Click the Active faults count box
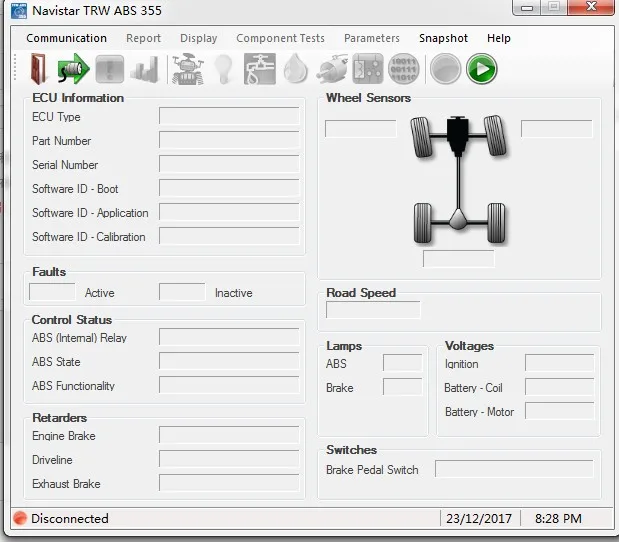This screenshot has height=542, width=619. (52, 292)
